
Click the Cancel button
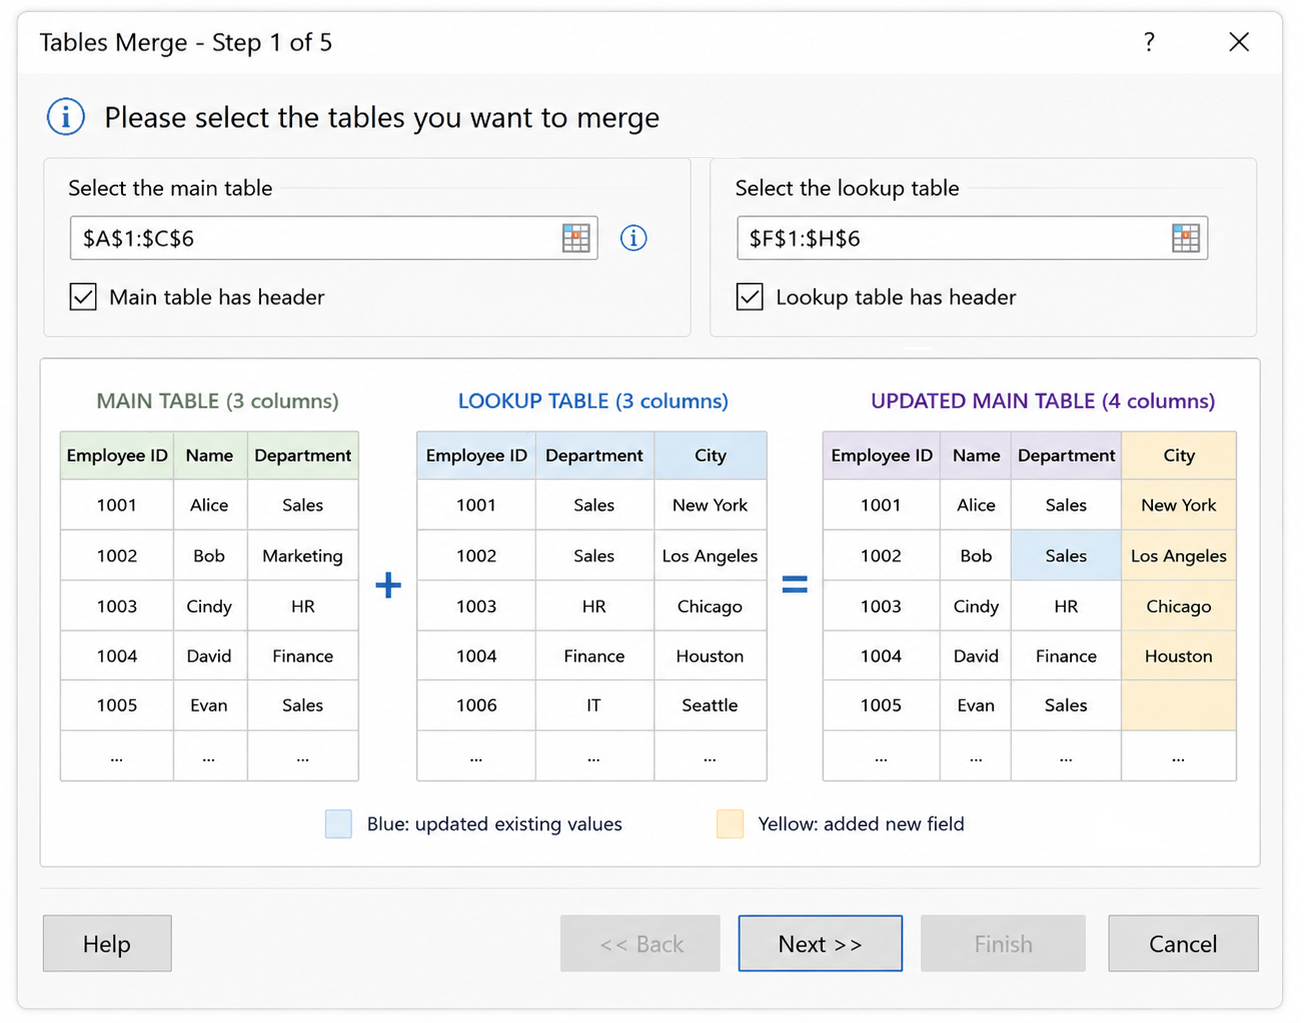click(x=1183, y=944)
